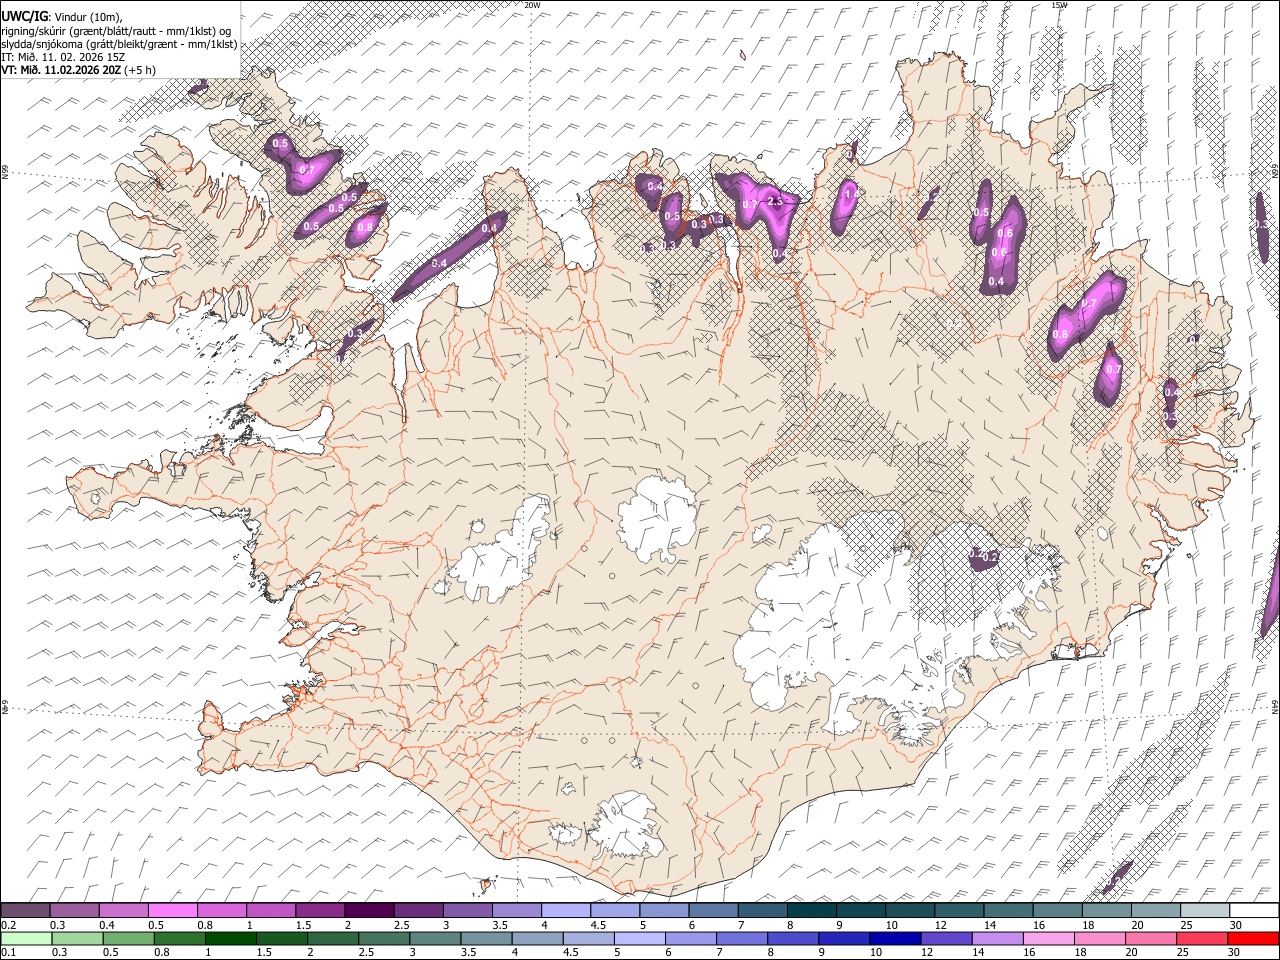Pick the darkest purple swatch at 2 in upper legend
The width and height of the screenshot is (1280, 960).
click(369, 911)
